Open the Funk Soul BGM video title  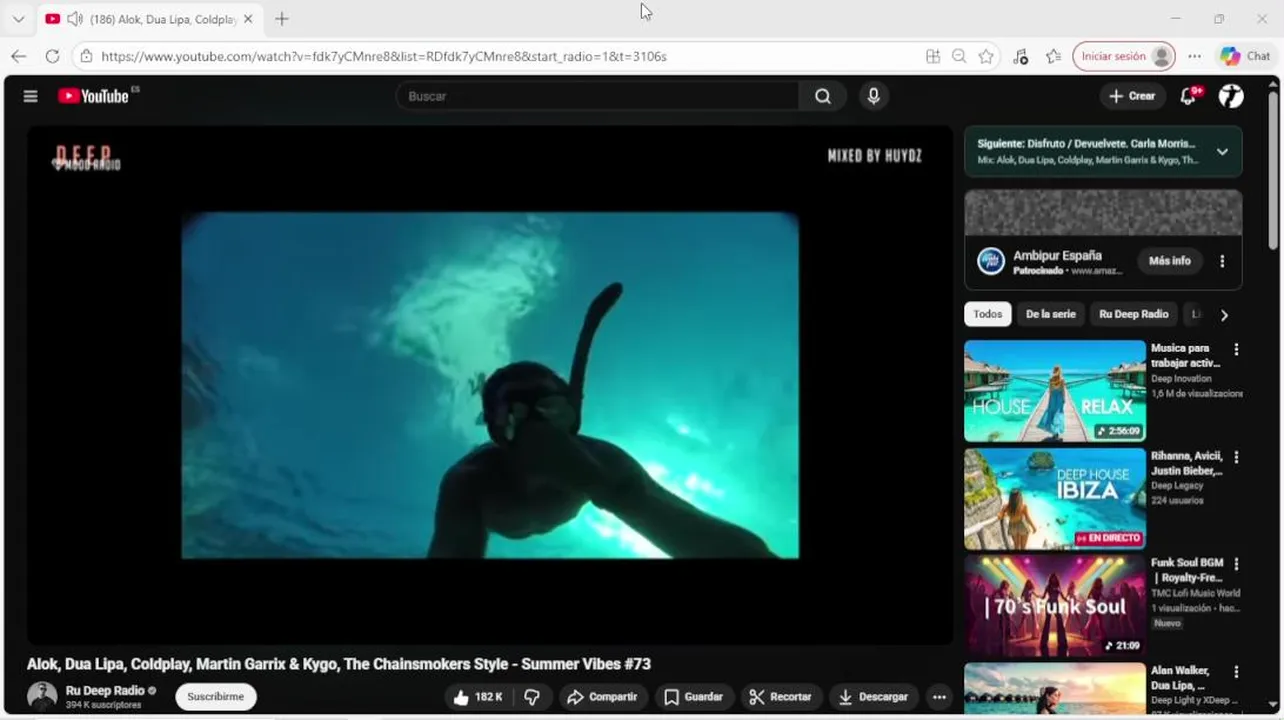click(x=1187, y=570)
